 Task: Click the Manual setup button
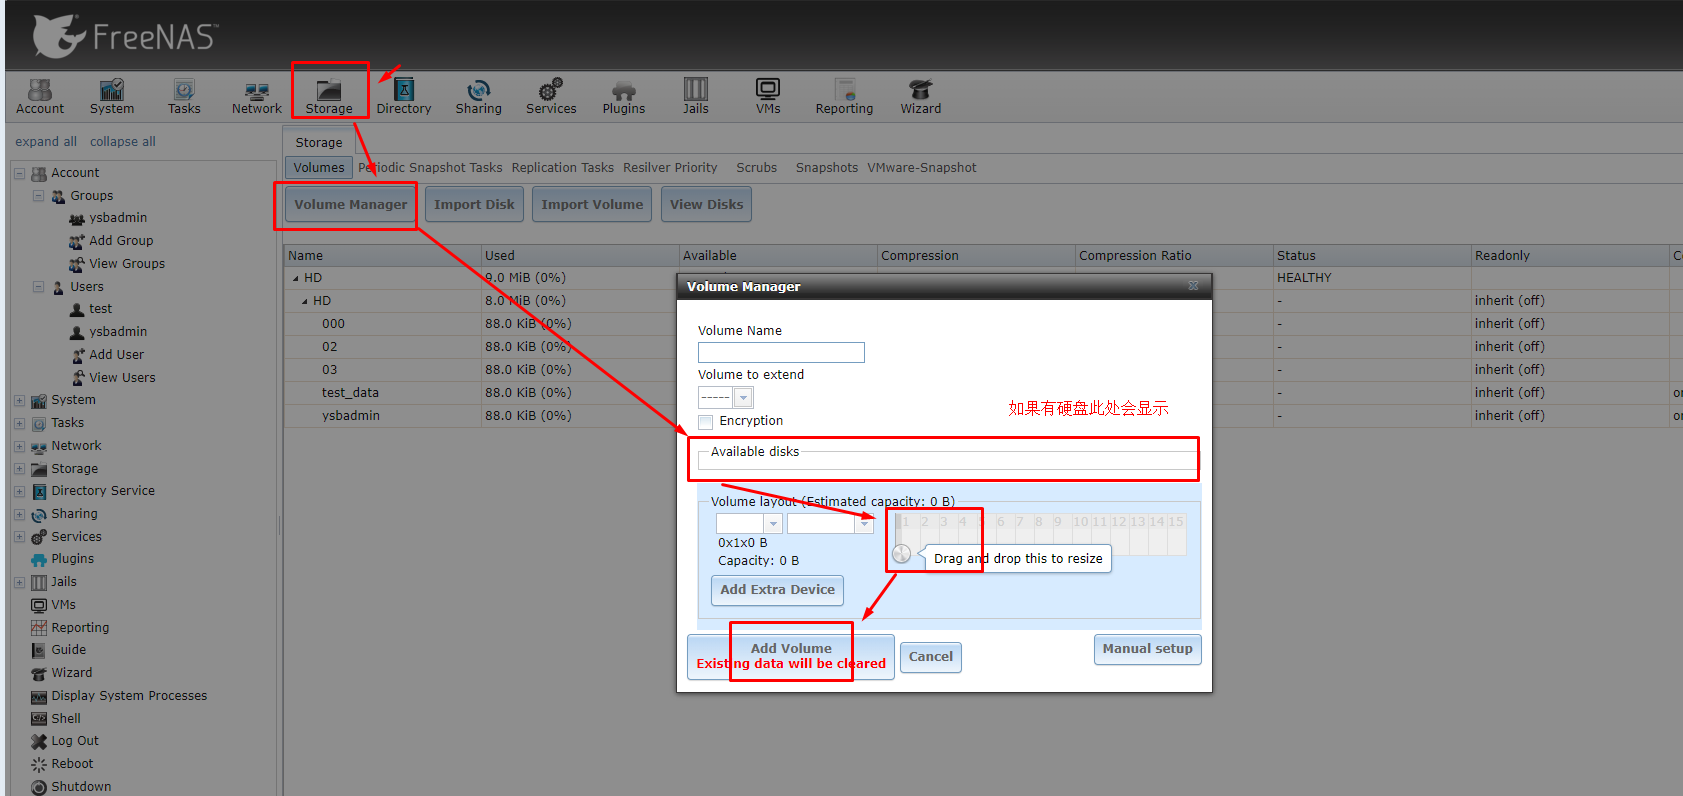coord(1148,649)
